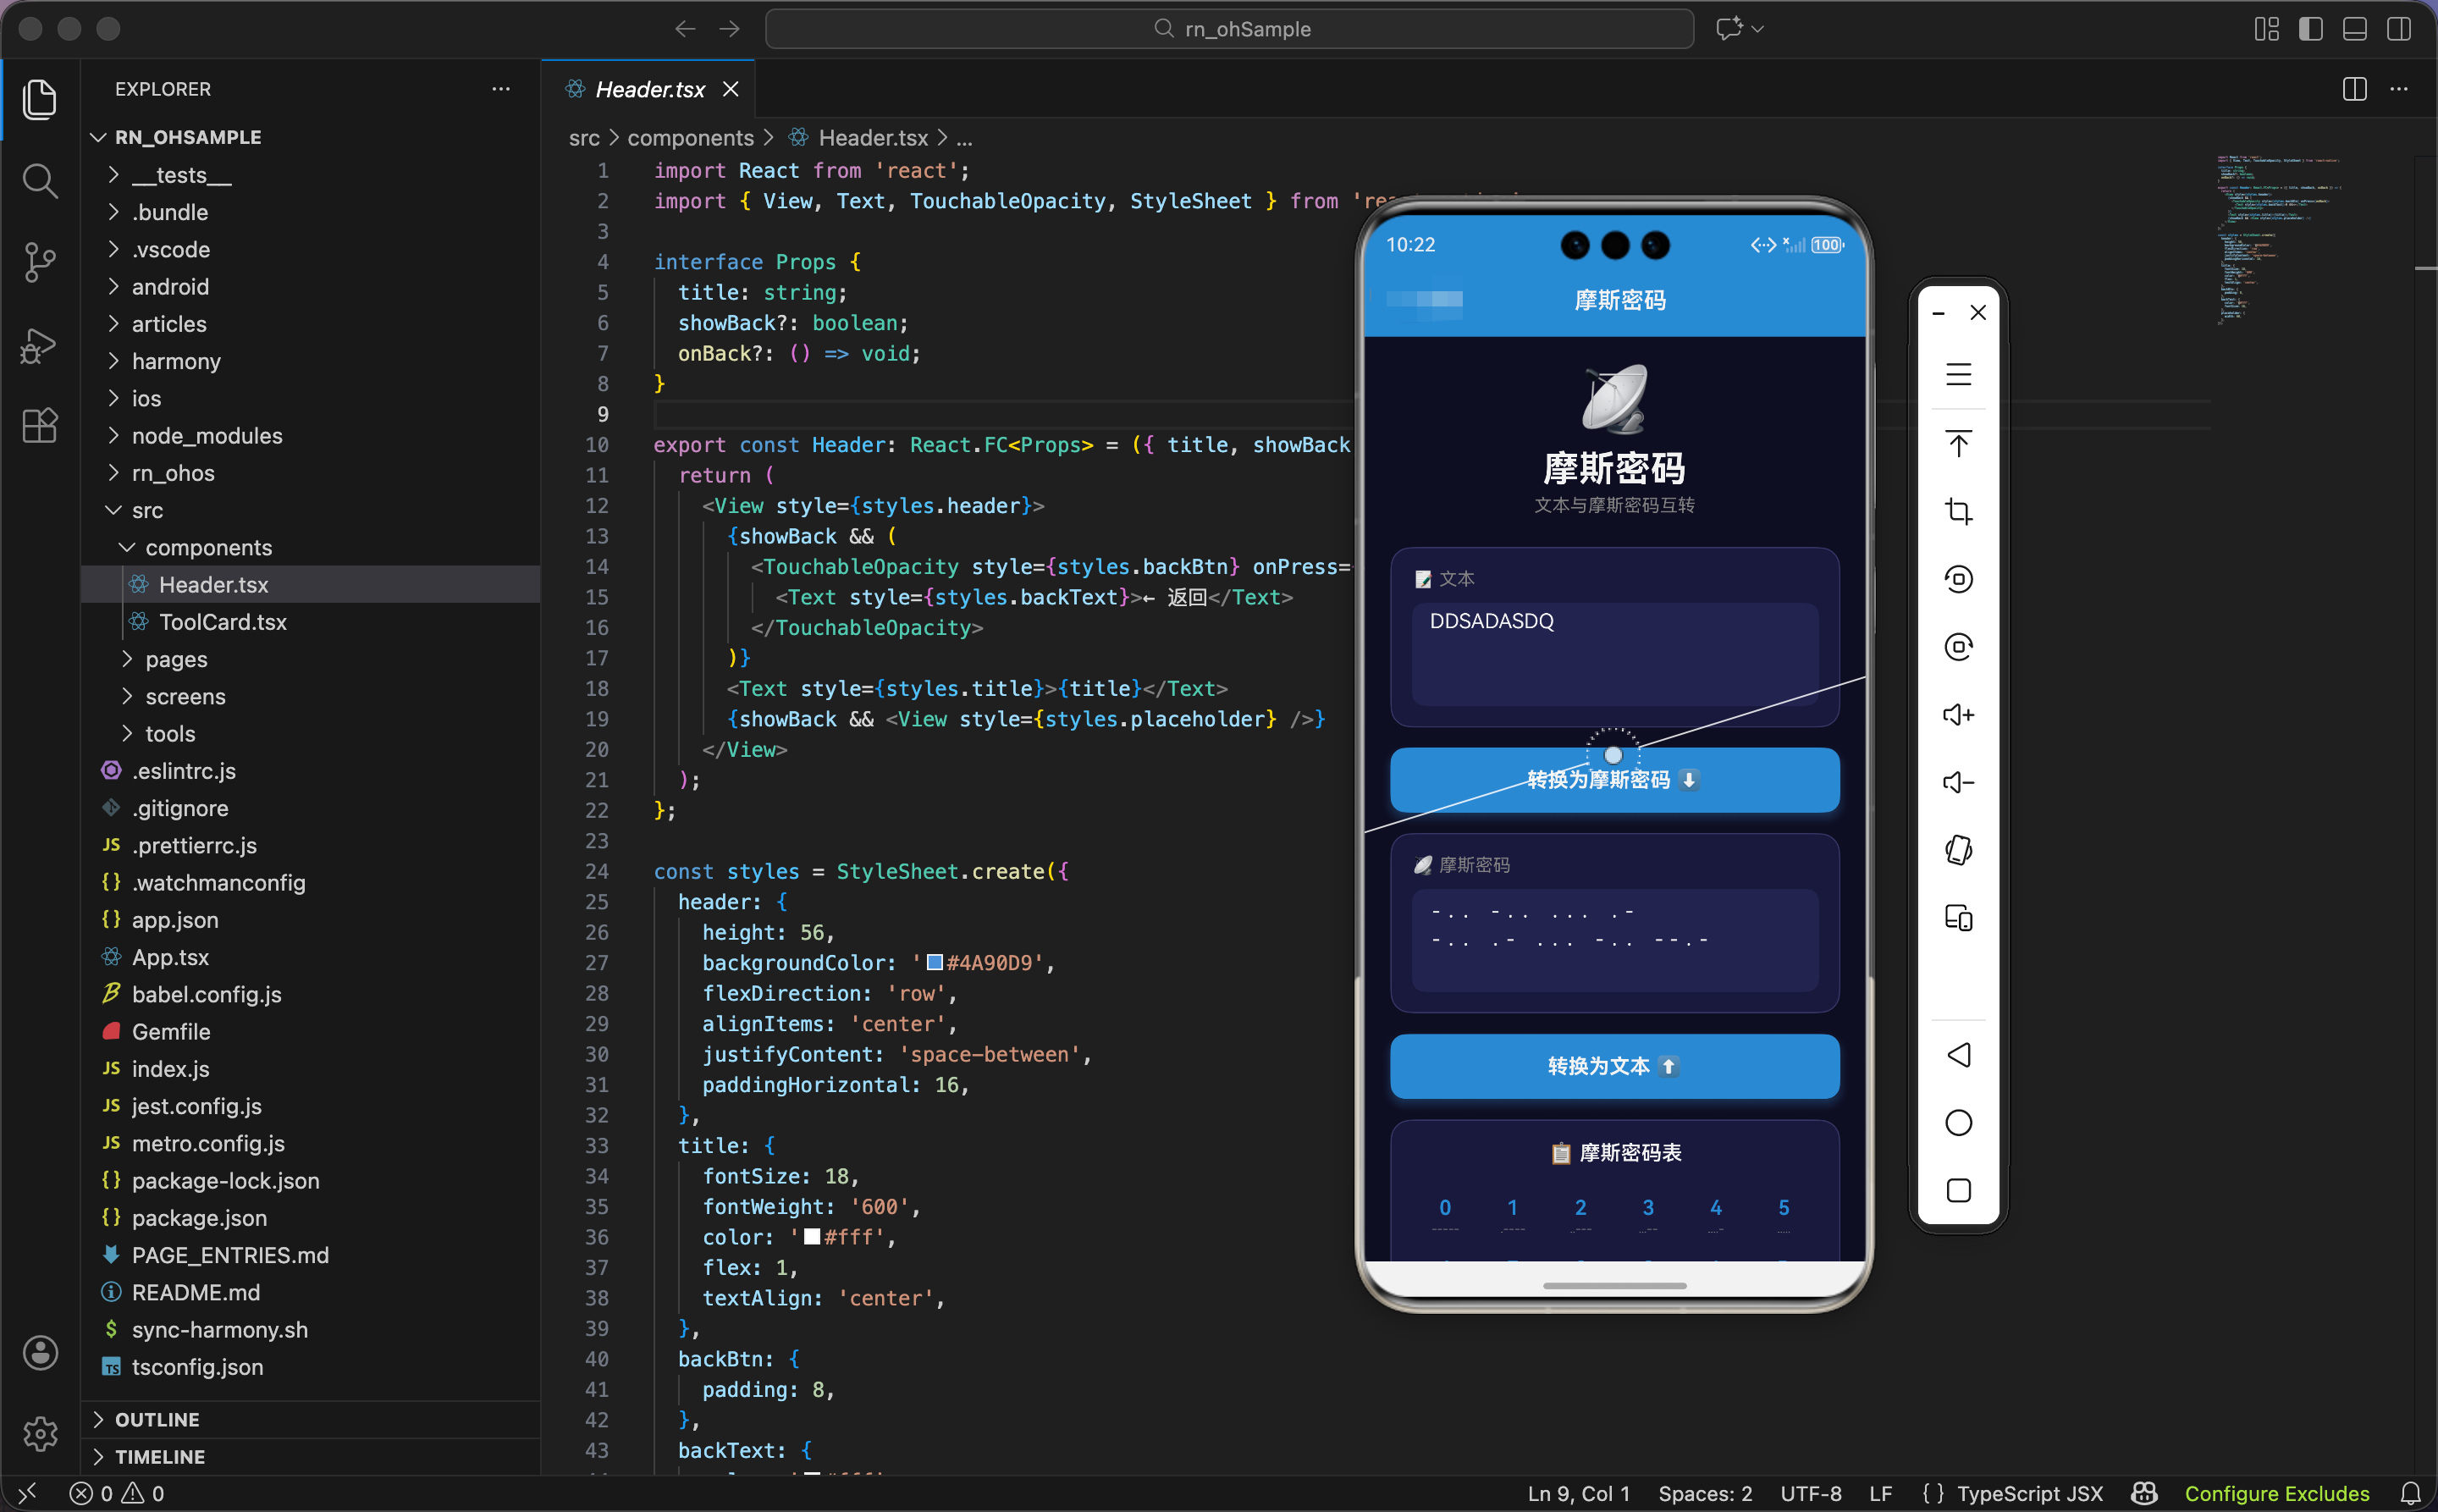Image resolution: width=2438 pixels, height=1512 pixels.
Task: Open ToolCard.tsx in the explorer
Action: [x=222, y=622]
